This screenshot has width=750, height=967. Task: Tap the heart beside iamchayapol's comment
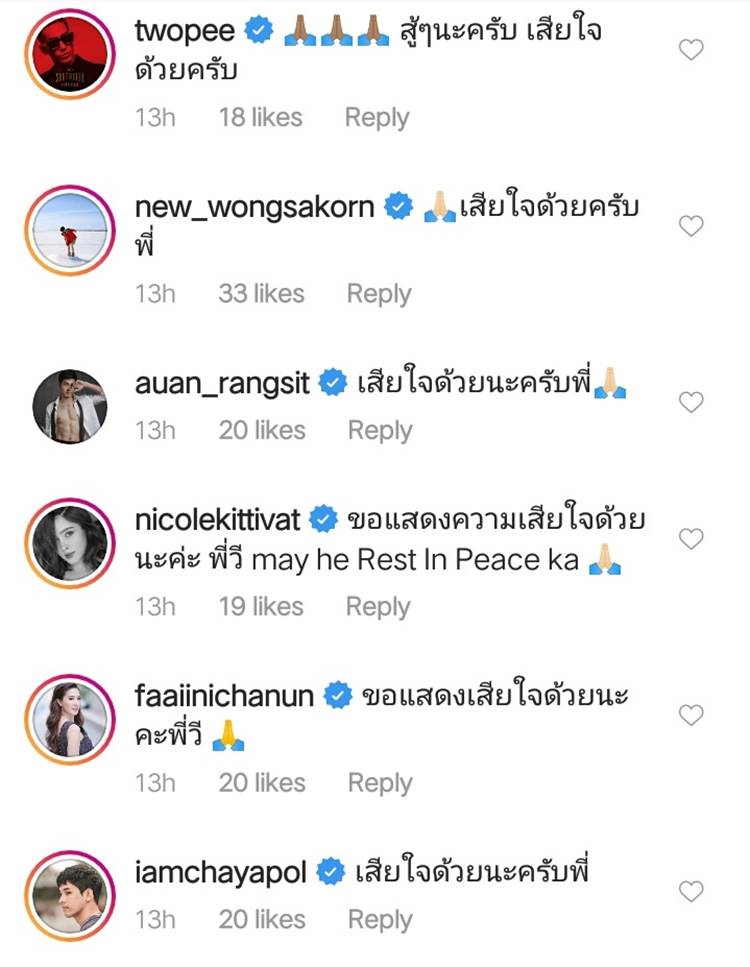pos(691,891)
